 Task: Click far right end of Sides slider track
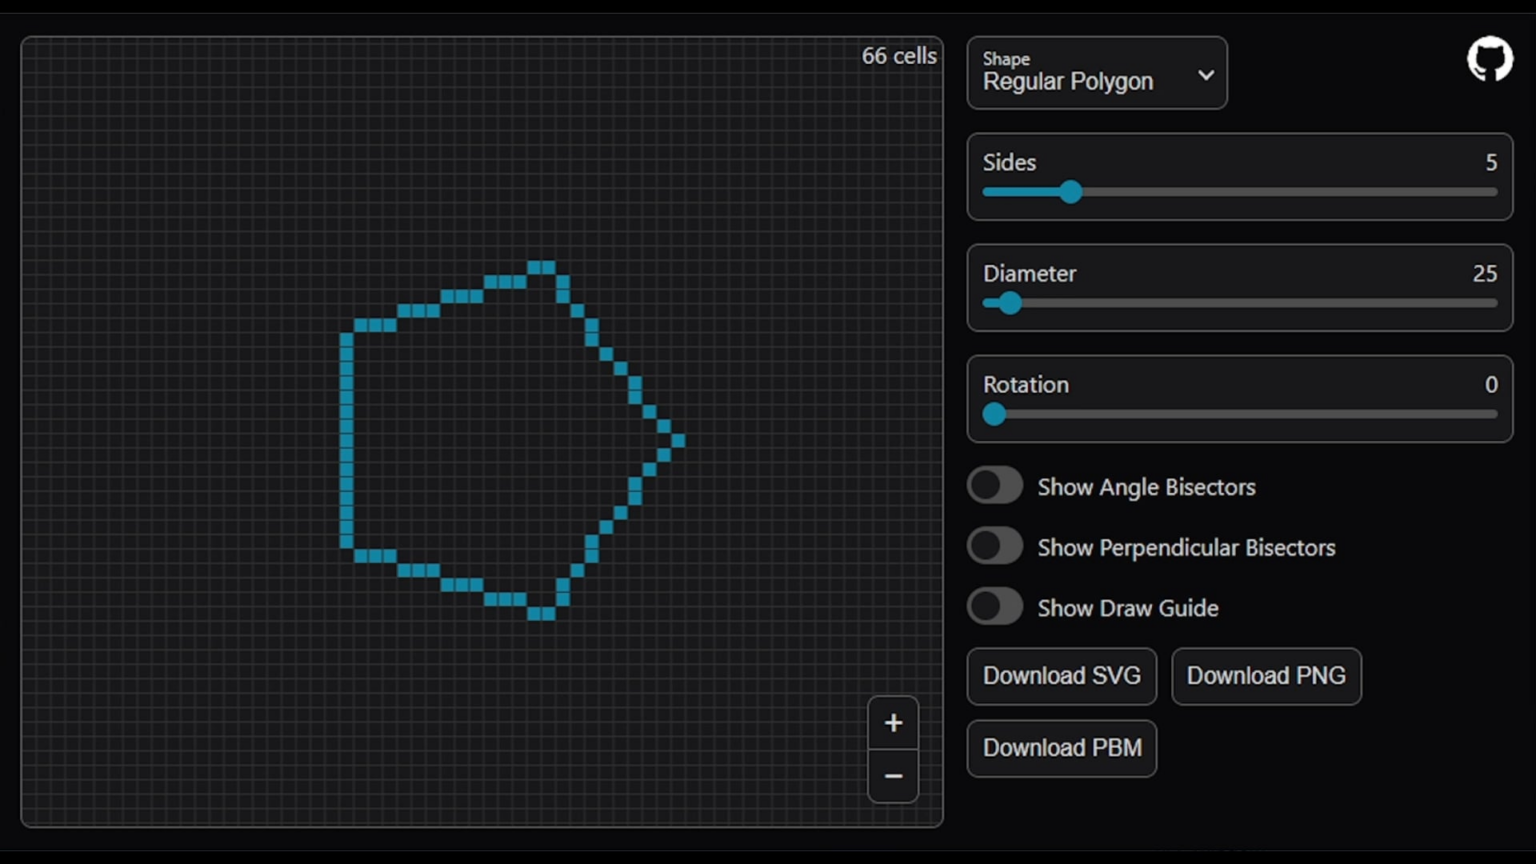coord(1494,192)
